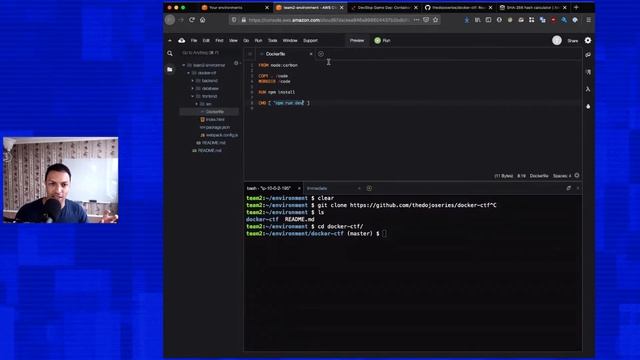Open file tree settings gear
This screenshot has width=640, height=360.
click(x=236, y=63)
